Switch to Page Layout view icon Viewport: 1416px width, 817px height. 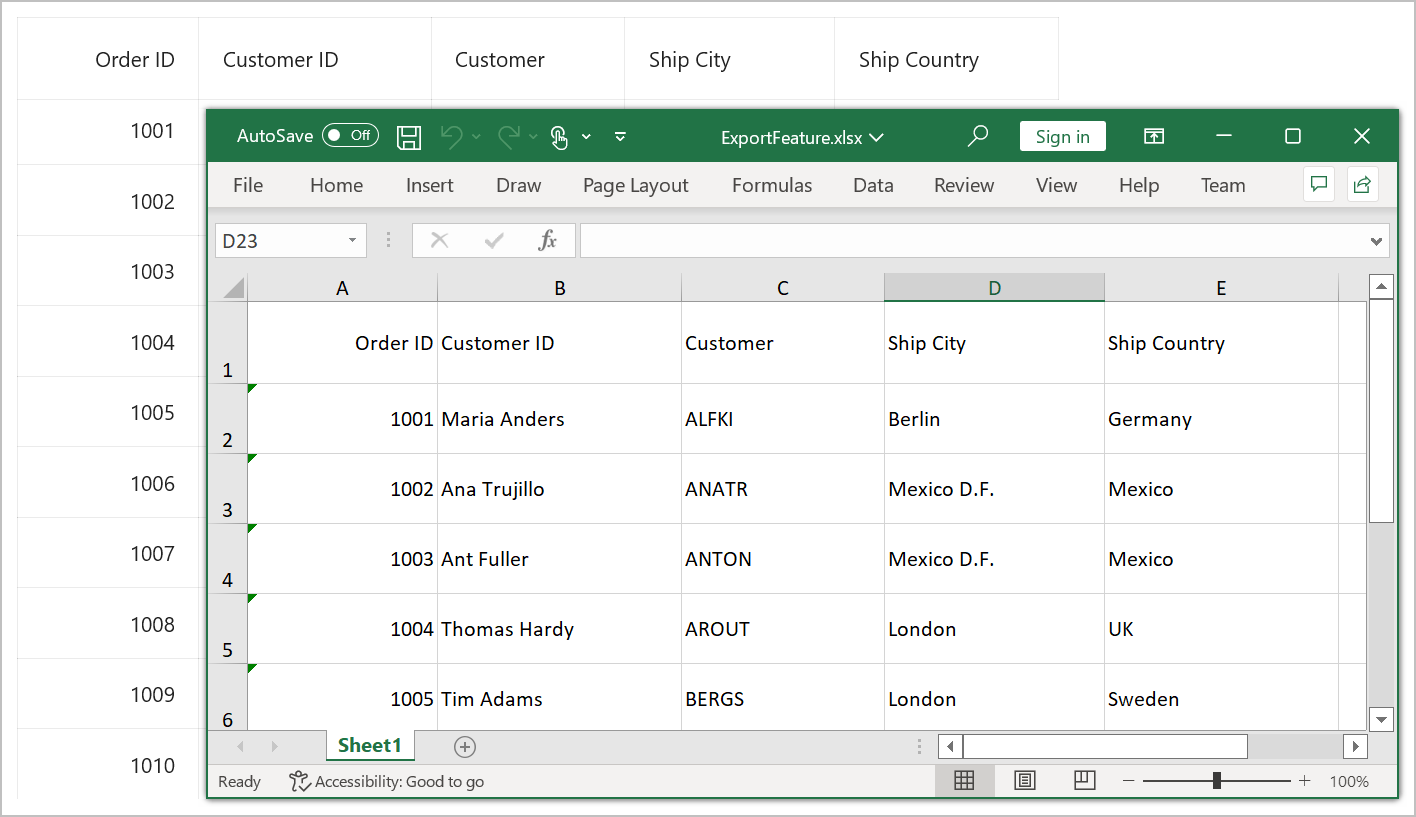pyautogui.click(x=1025, y=781)
